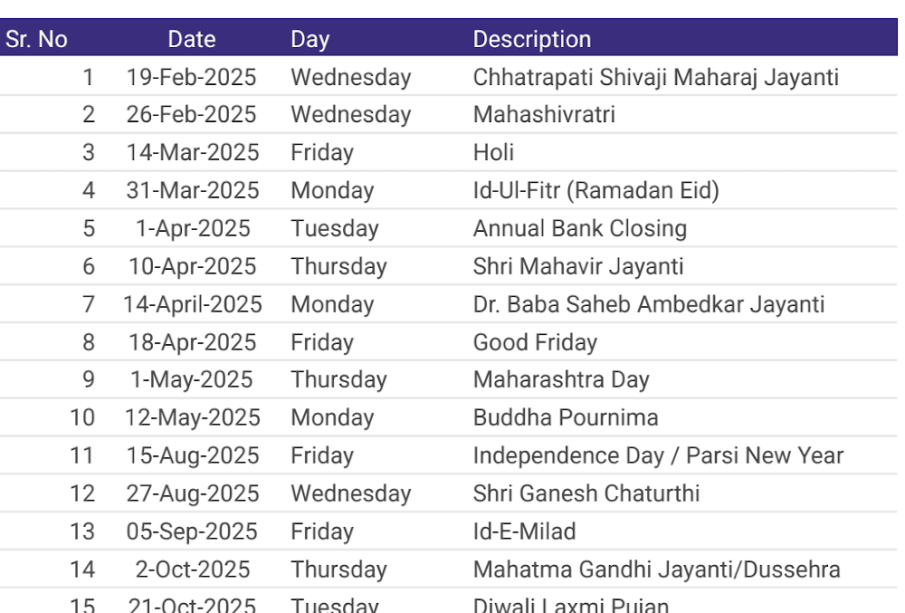This screenshot has height=613, width=905.
Task: Click the 10-Apr-2025 date cell
Action: [192, 267]
